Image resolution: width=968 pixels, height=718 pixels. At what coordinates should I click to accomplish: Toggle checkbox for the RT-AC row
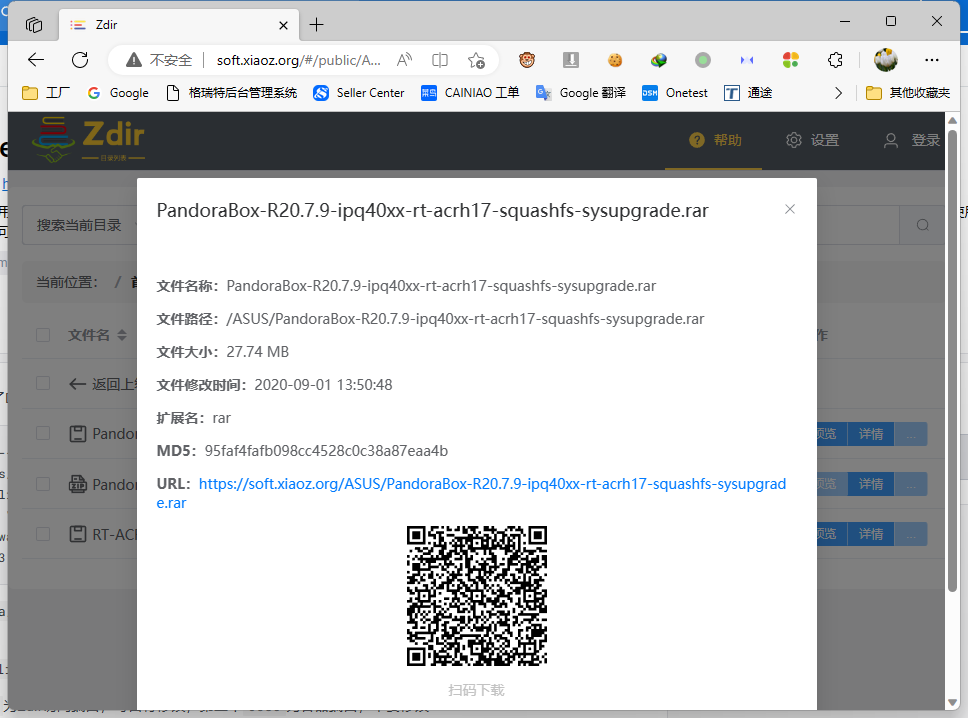[43, 533]
